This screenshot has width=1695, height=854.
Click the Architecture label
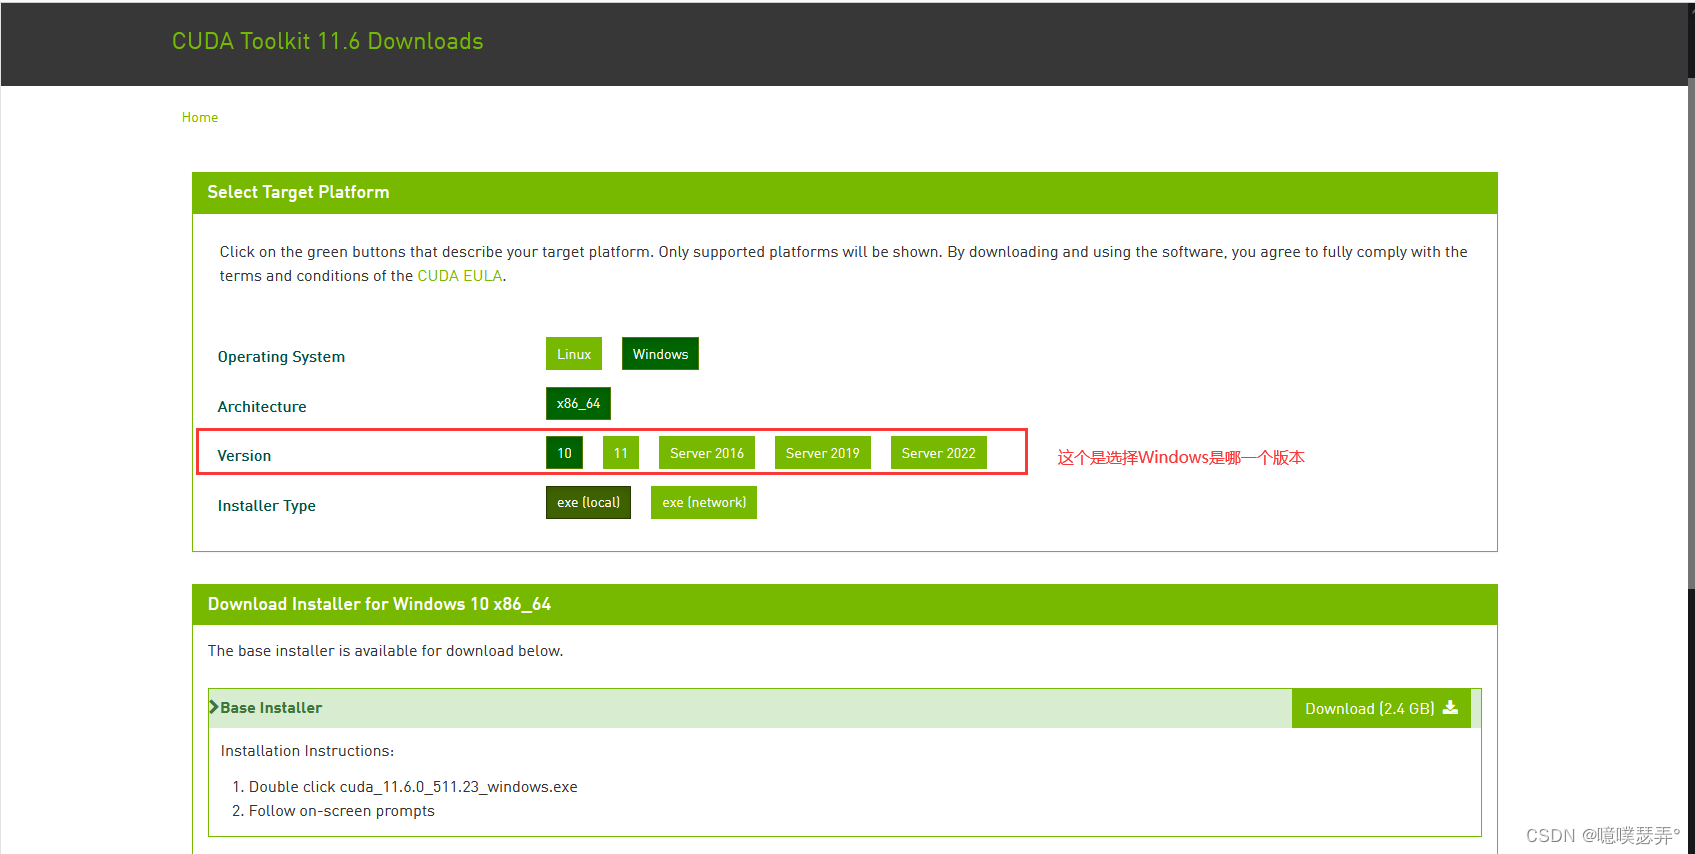[262, 407]
